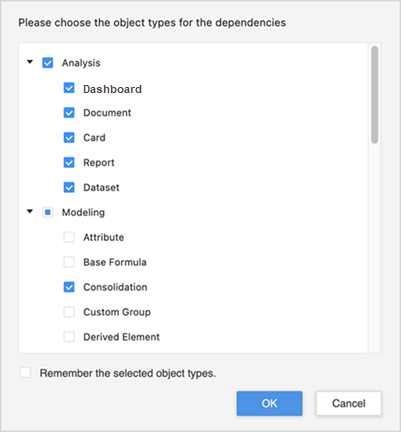Click the partially checked Modeling checkbox
This screenshot has height=432, width=401.
(x=48, y=212)
